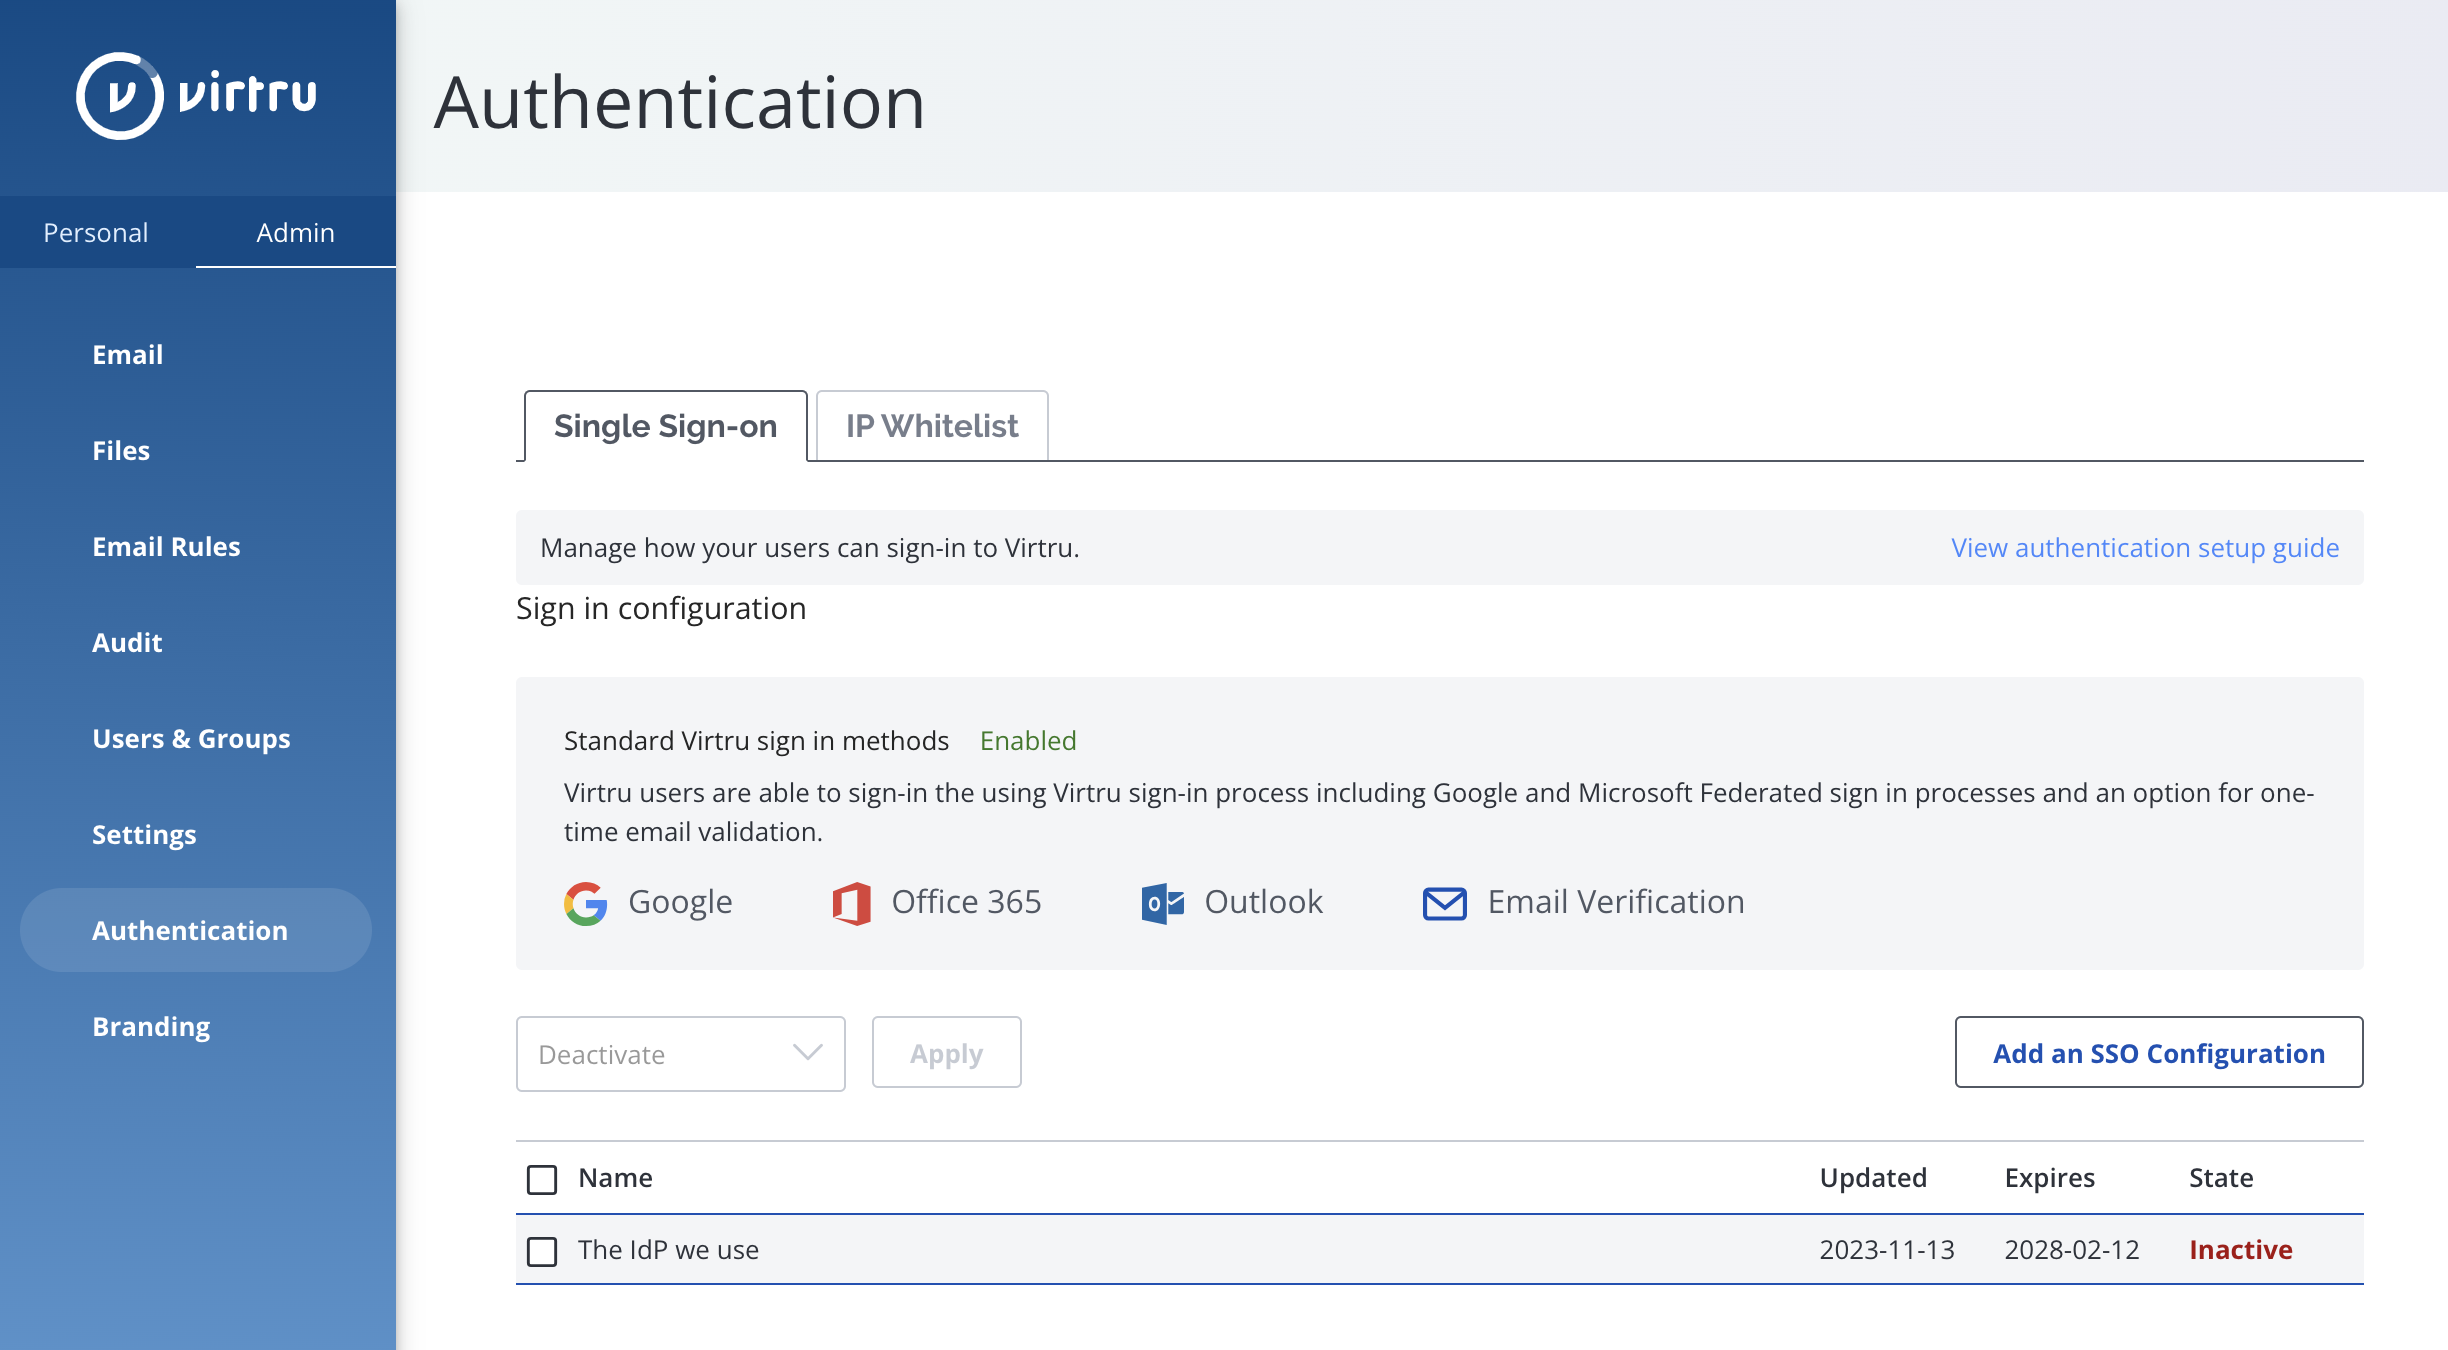Go to Email Rules in the sidebar
Image resolution: width=2448 pixels, height=1350 pixels.
point(166,546)
